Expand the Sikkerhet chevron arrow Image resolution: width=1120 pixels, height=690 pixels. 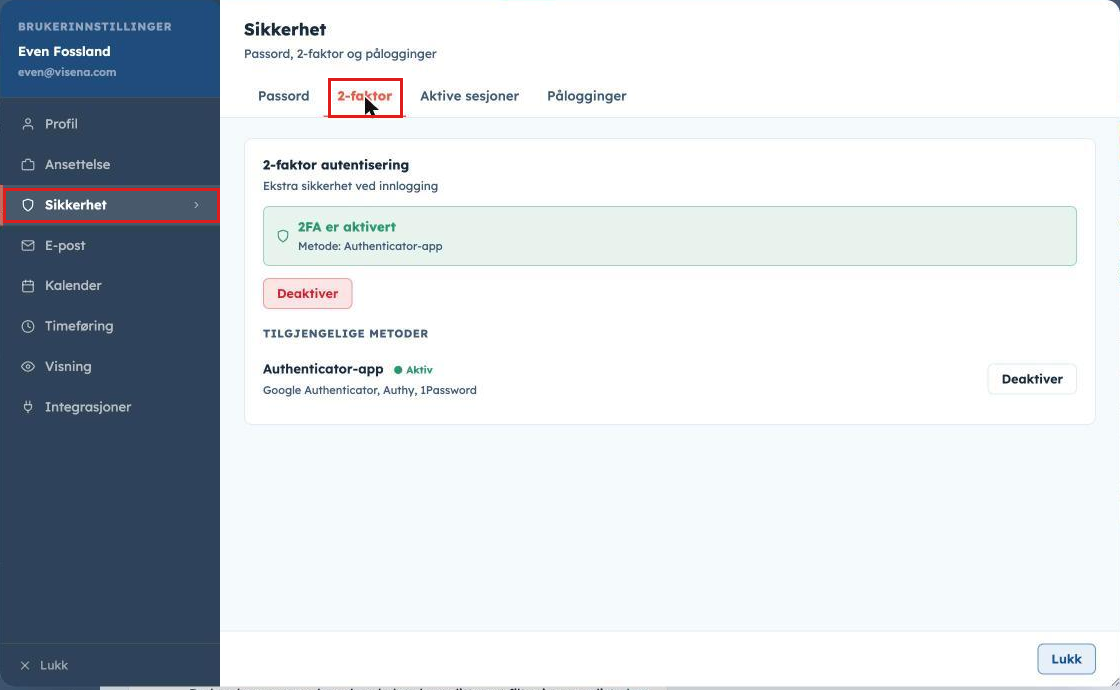pos(196,205)
